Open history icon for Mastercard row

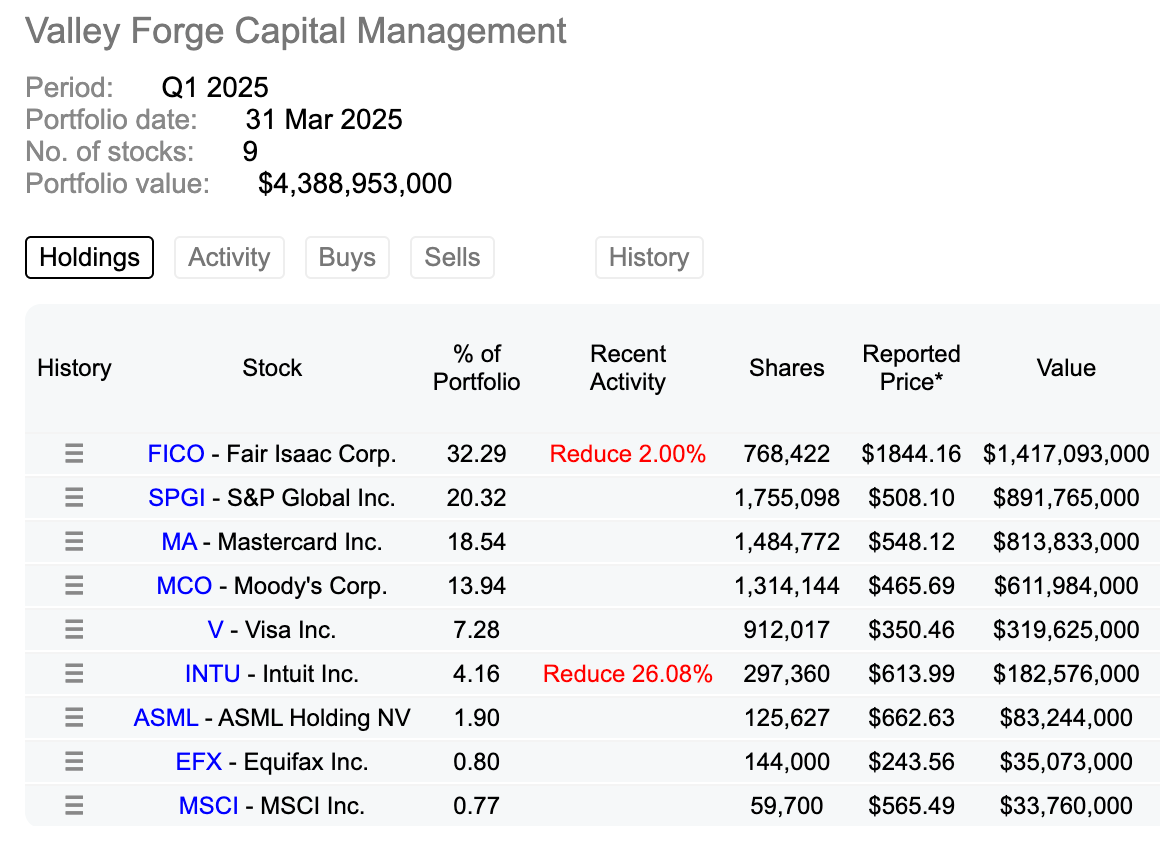coord(73,542)
